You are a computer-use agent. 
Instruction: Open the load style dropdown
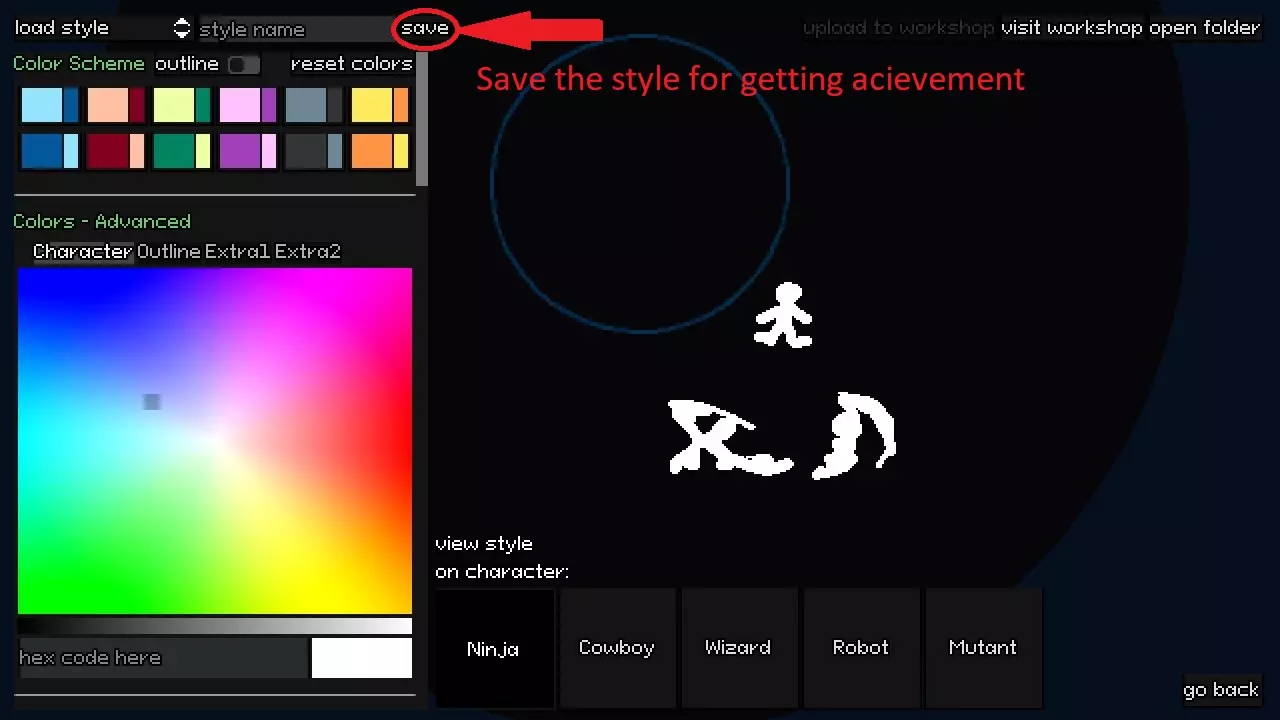coord(101,28)
